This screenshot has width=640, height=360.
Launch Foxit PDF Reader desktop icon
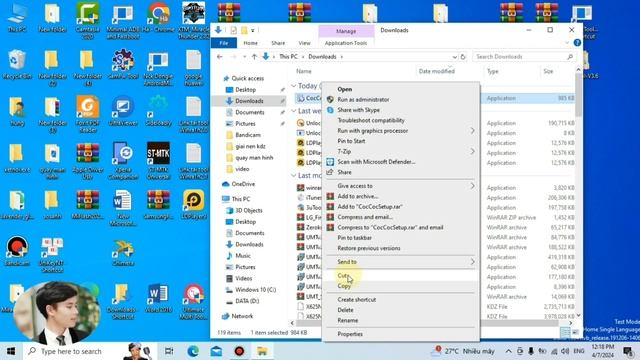tap(87, 113)
